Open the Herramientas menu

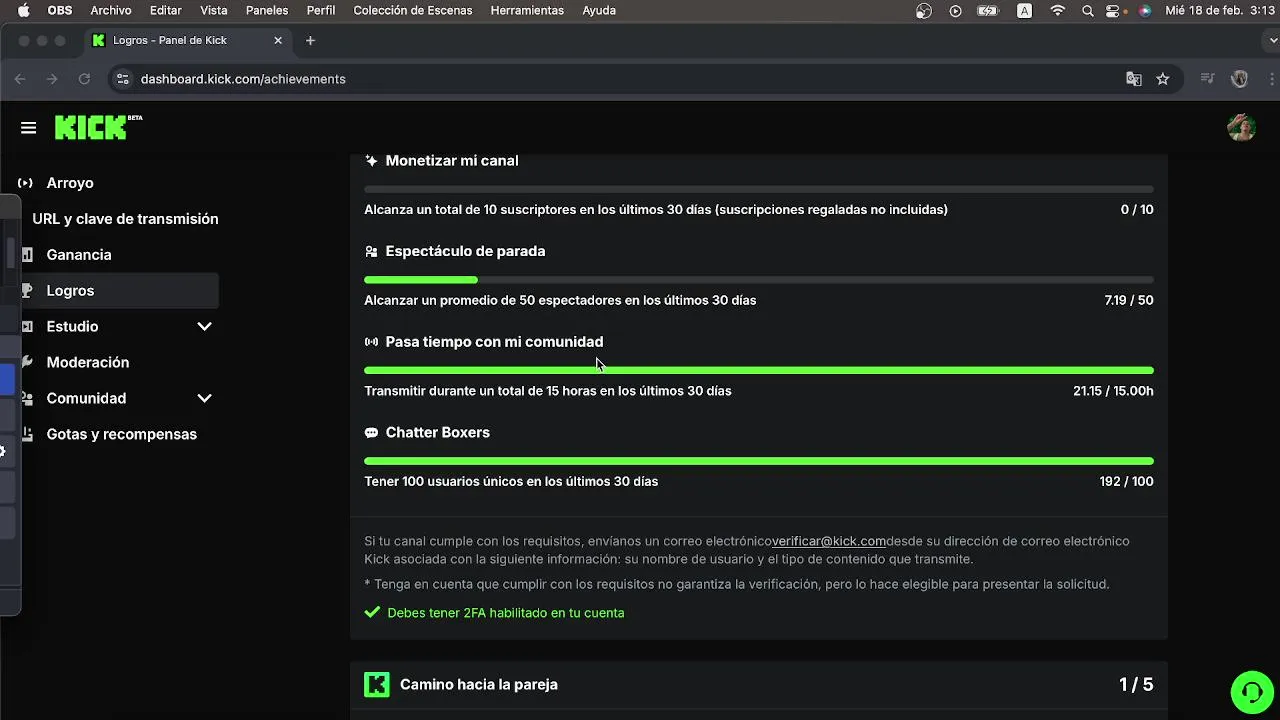point(527,10)
